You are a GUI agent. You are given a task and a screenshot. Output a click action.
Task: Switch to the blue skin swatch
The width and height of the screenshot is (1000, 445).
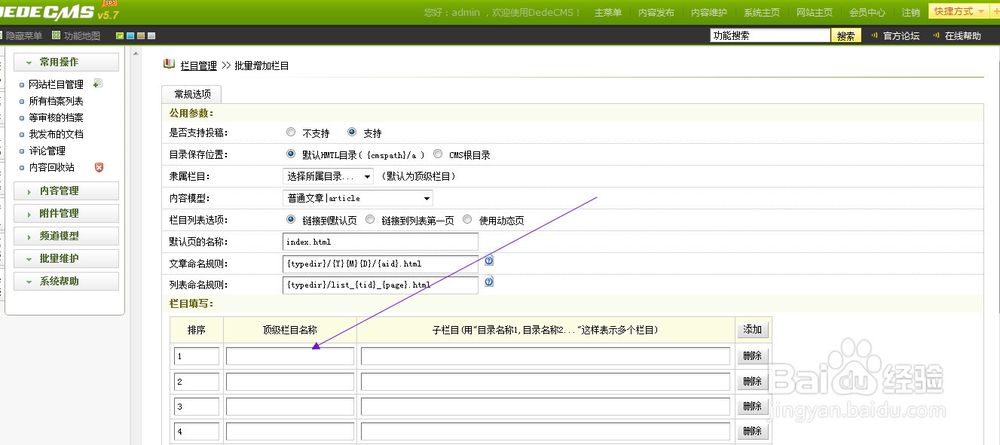pyautogui.click(x=130, y=36)
